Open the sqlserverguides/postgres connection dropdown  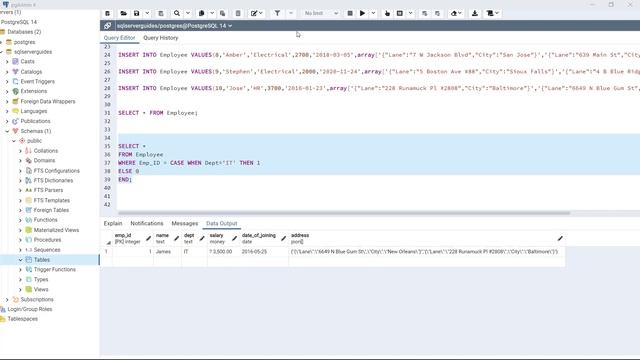pos(175,26)
